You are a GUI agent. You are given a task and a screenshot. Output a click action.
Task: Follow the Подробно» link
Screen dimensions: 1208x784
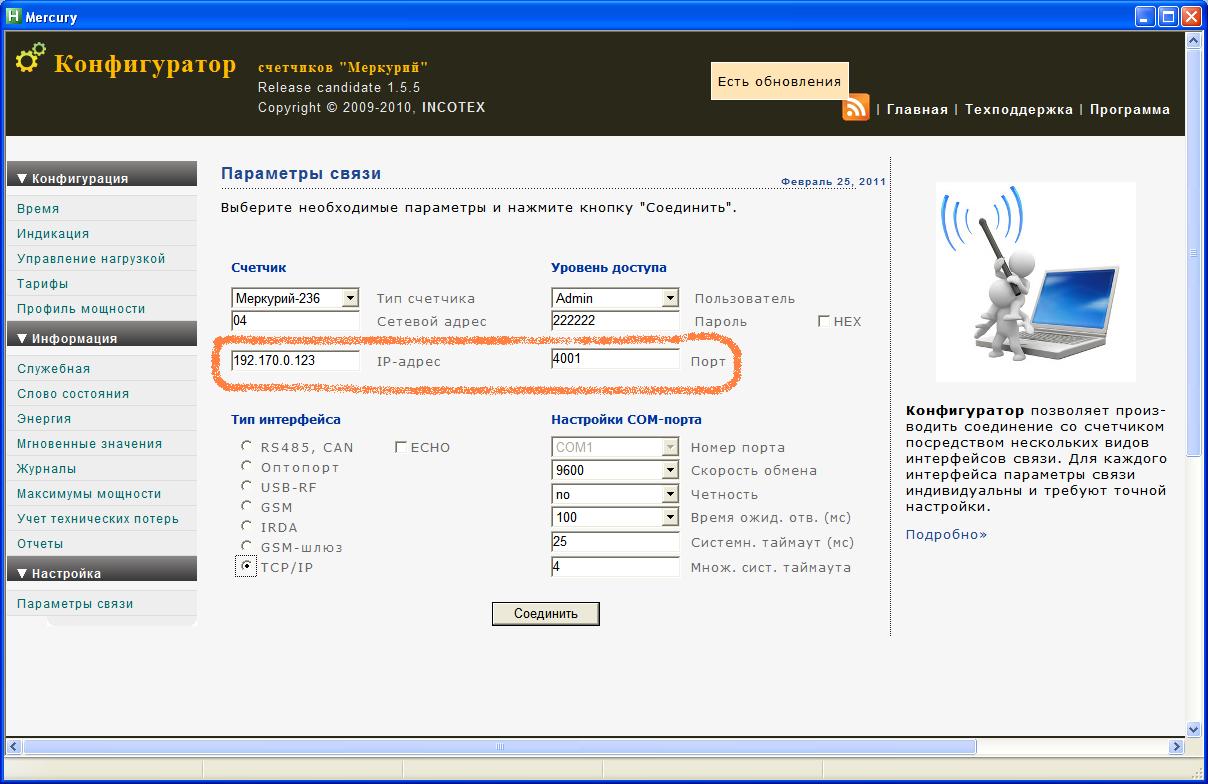pyautogui.click(x=946, y=535)
